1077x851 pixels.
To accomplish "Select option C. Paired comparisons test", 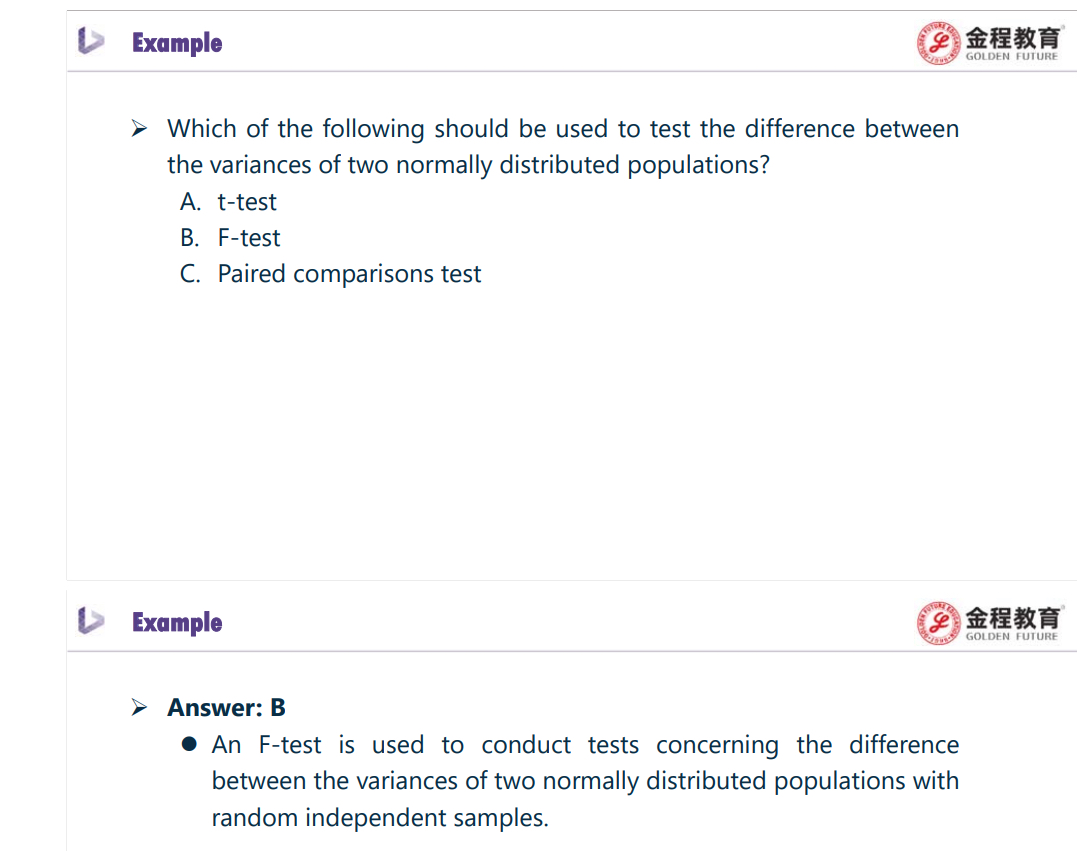I will point(330,274).
